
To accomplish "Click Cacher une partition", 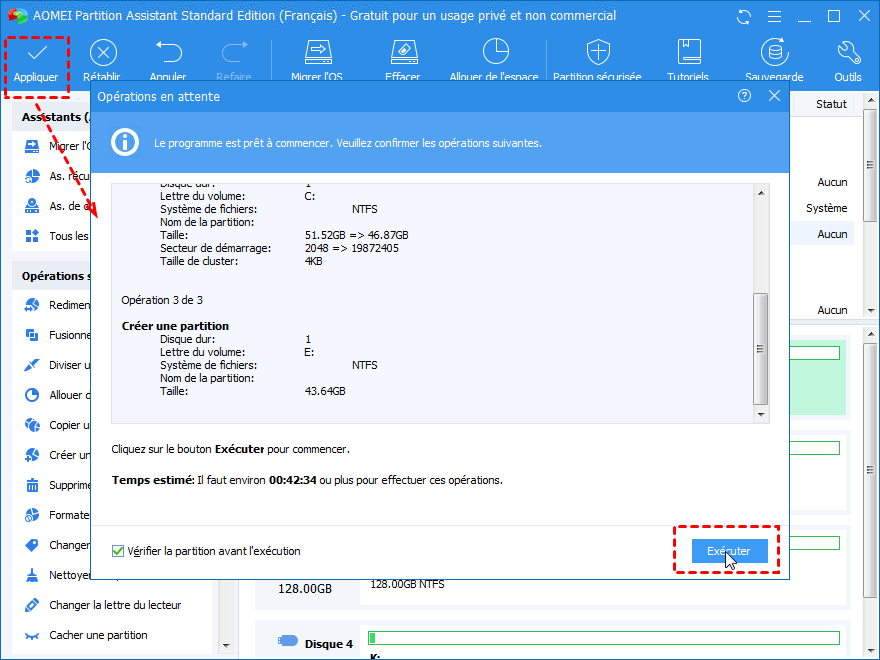I will [x=98, y=635].
